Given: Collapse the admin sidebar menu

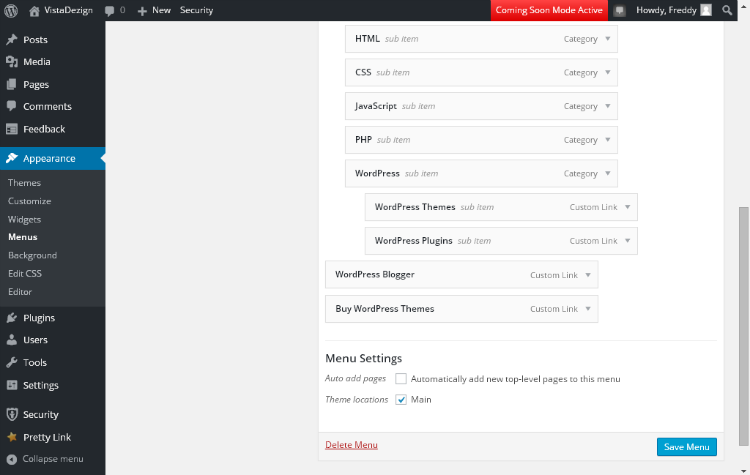Looking at the screenshot, I should pyautogui.click(x=45, y=459).
